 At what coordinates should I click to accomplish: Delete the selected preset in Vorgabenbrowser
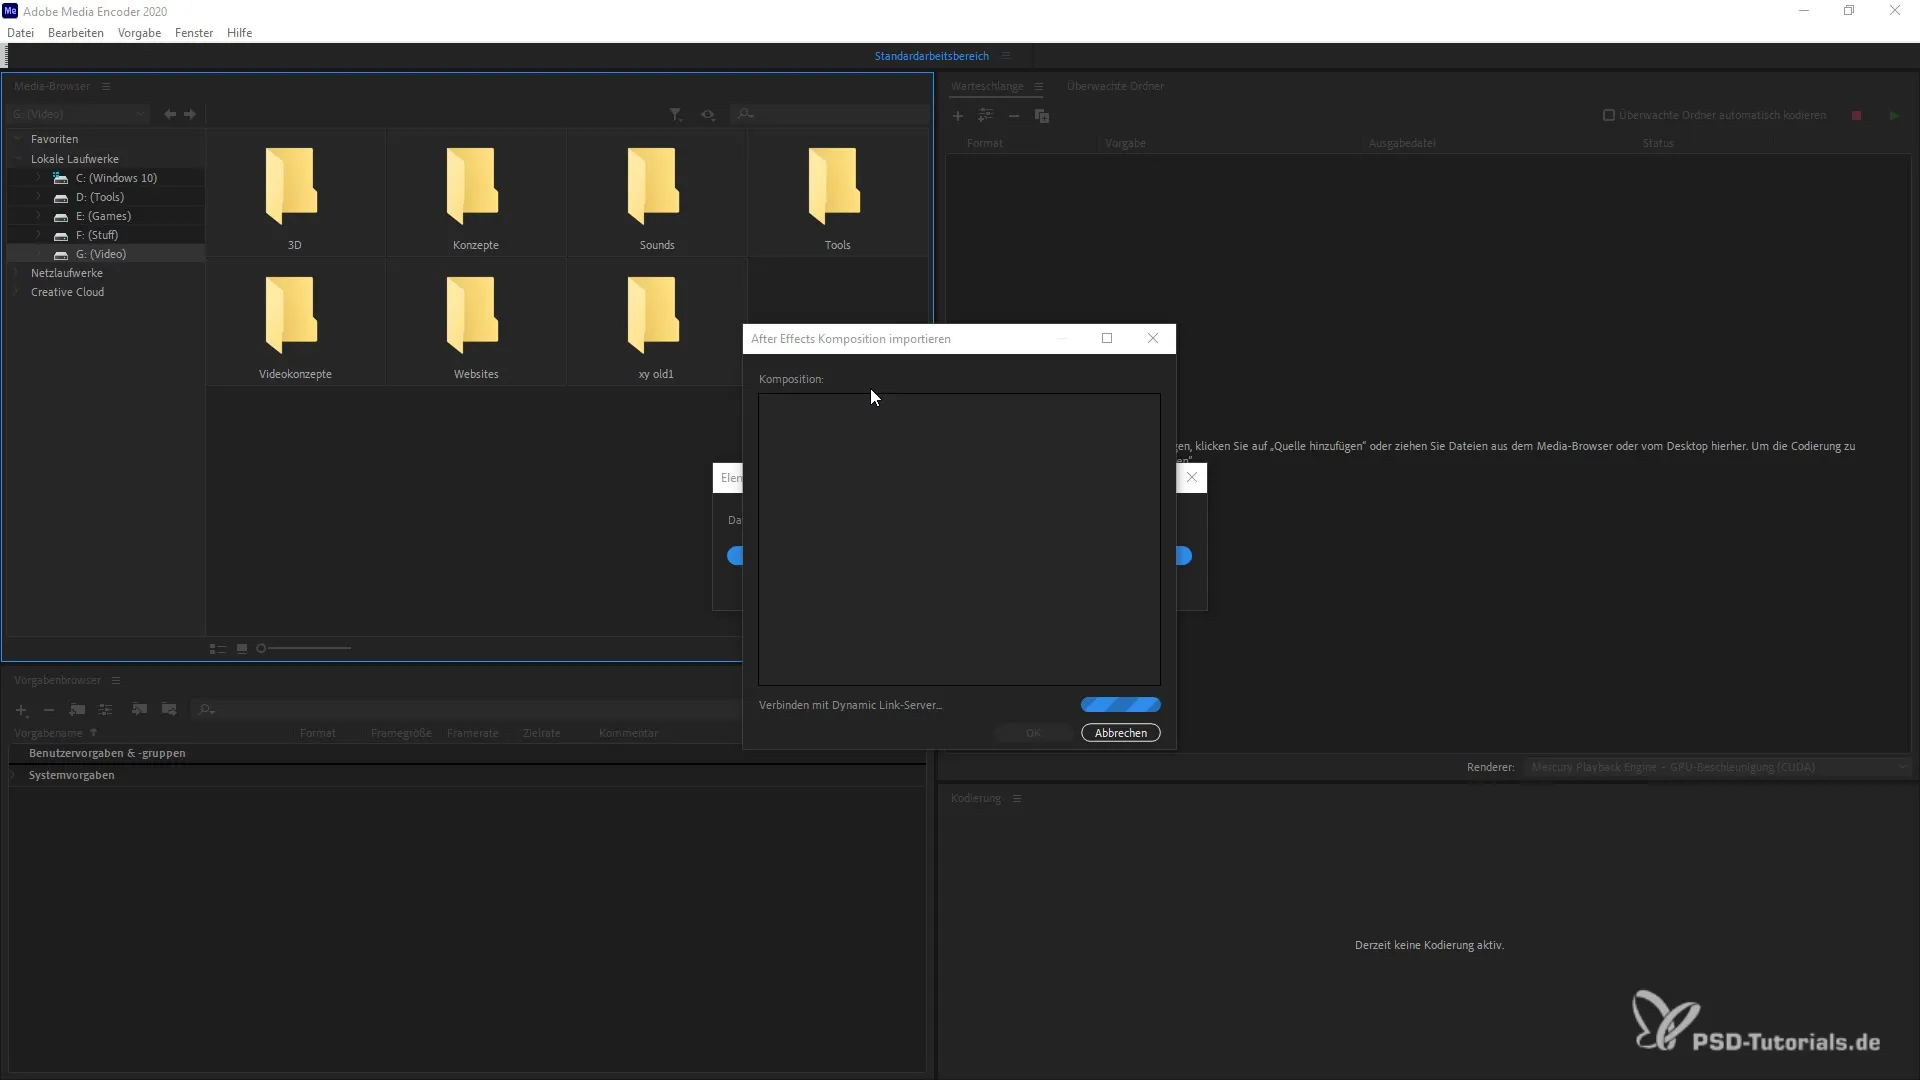48,710
